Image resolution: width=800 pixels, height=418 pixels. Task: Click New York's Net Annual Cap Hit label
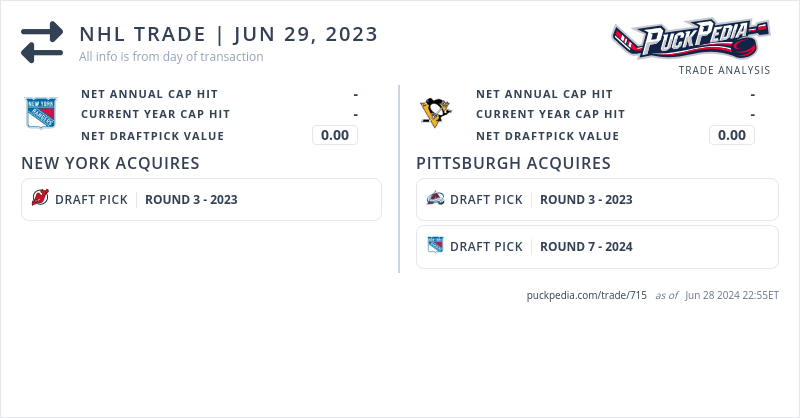(x=149, y=94)
